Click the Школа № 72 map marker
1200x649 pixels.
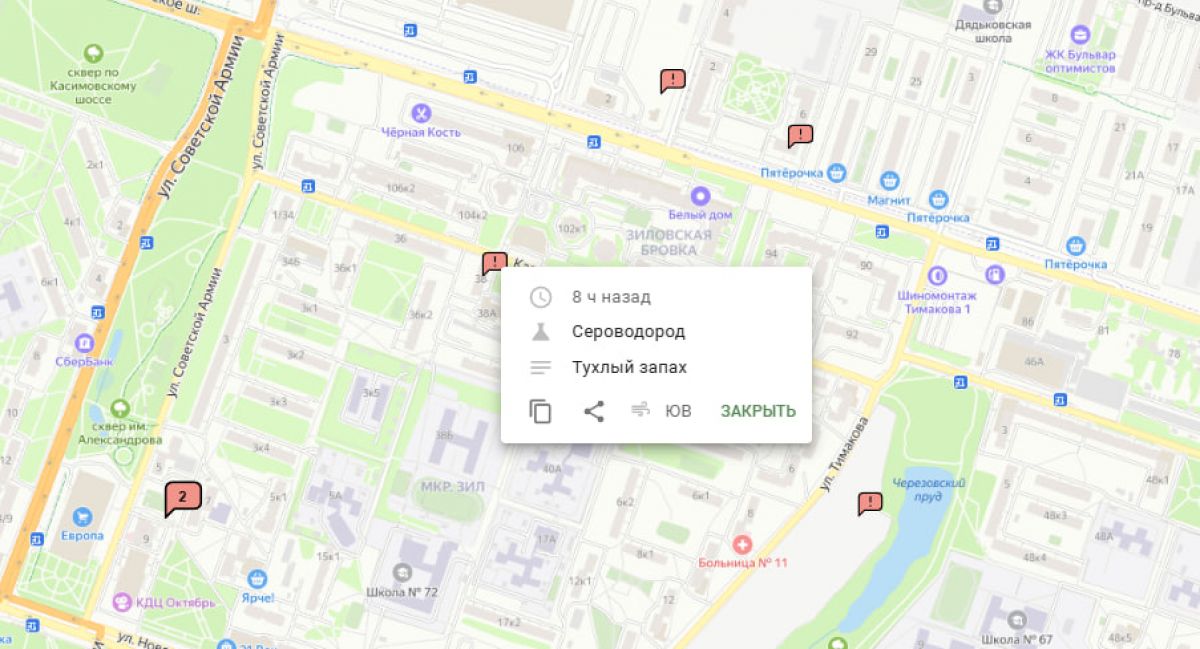click(x=403, y=572)
